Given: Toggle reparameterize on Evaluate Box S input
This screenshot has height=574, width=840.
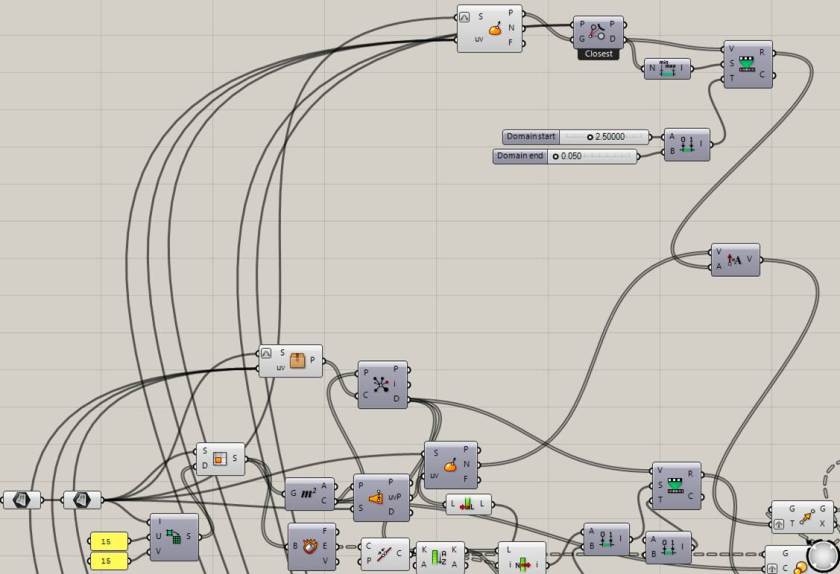Looking at the screenshot, I should click(x=266, y=353).
